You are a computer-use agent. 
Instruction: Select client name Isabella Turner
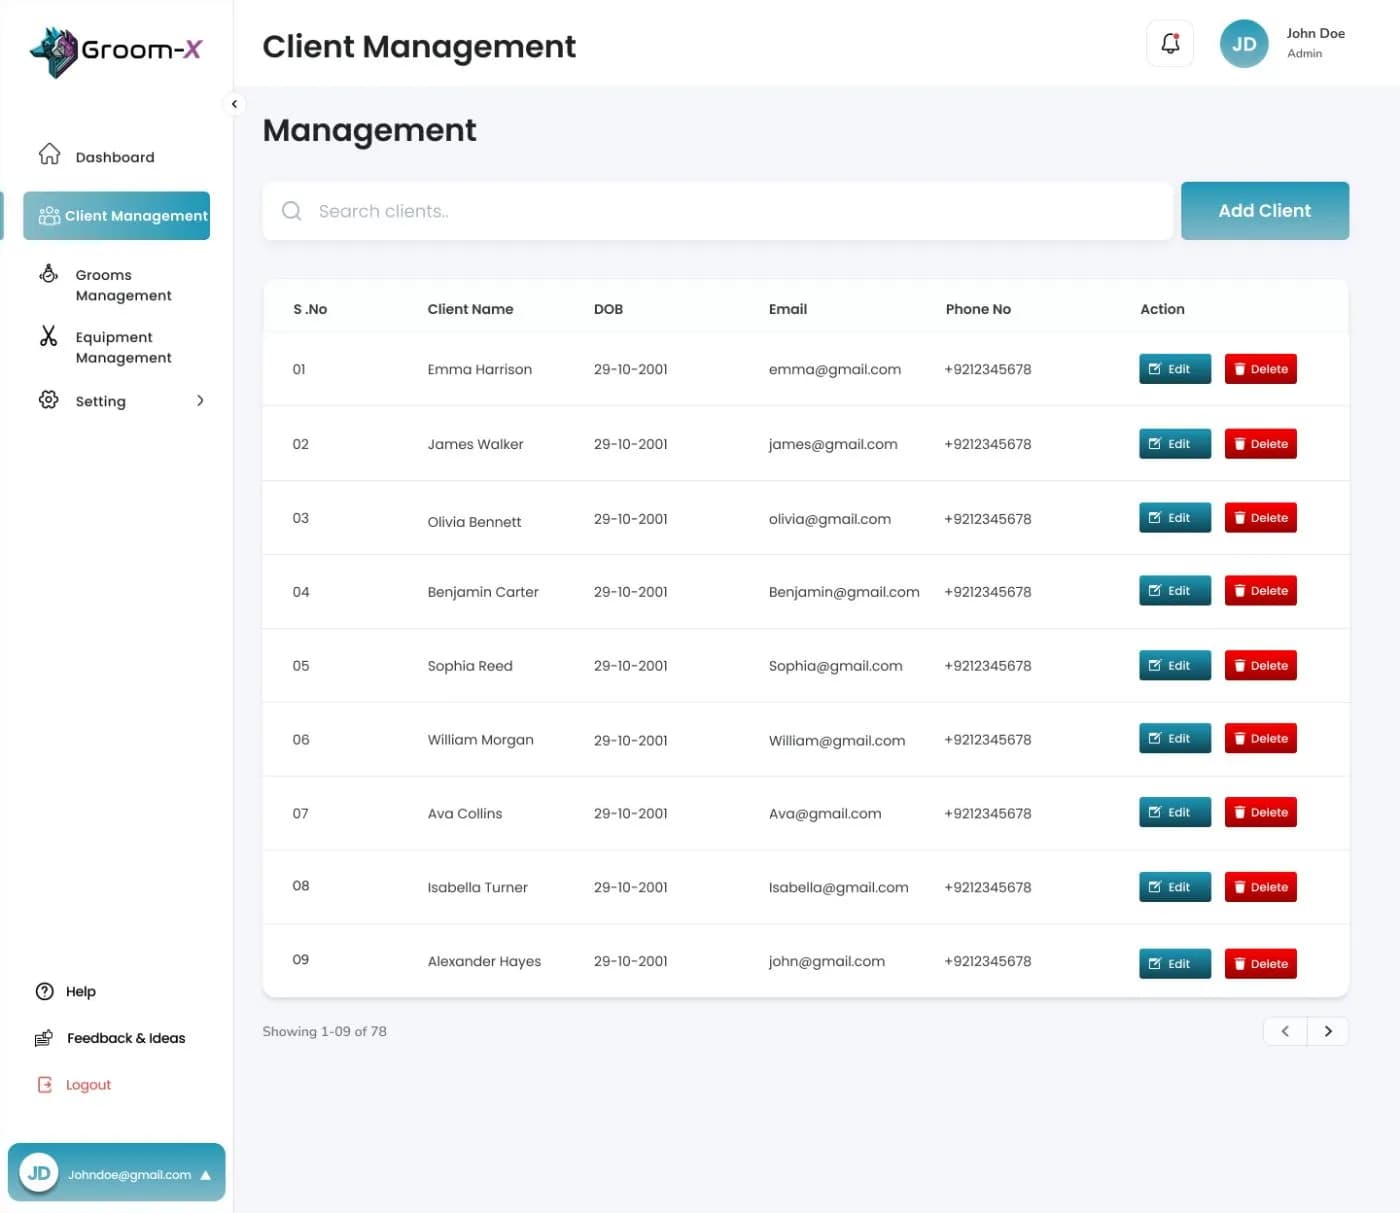click(477, 888)
